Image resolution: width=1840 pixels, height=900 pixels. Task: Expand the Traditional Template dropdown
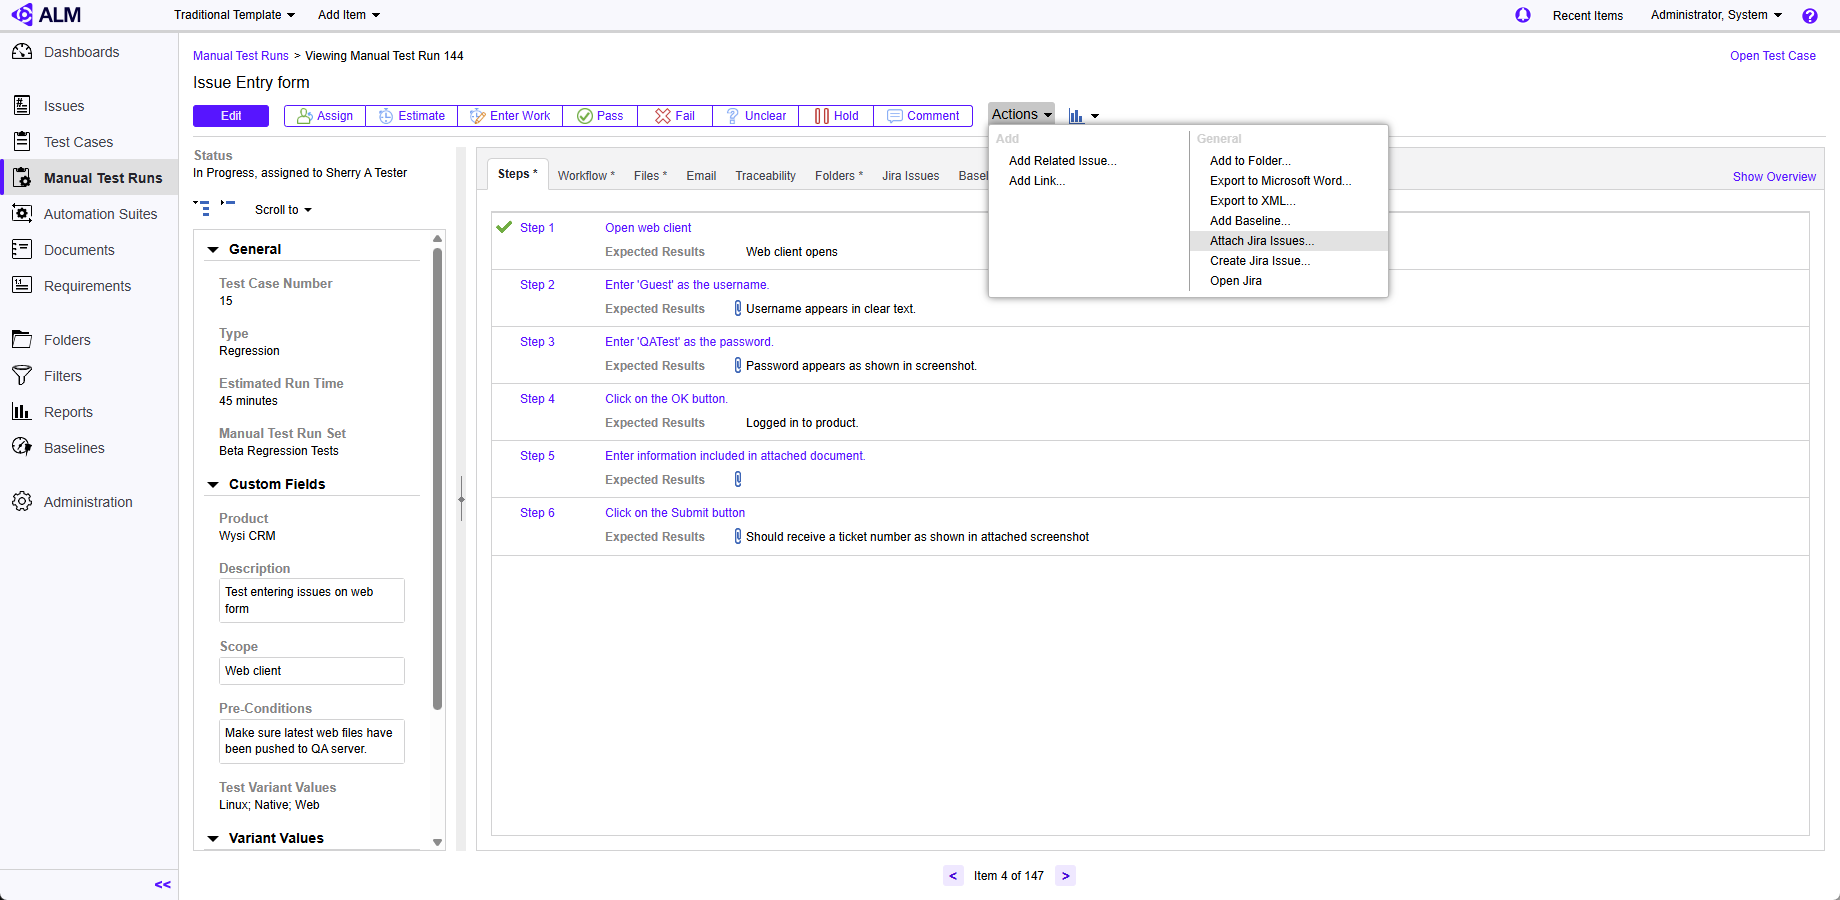234,15
